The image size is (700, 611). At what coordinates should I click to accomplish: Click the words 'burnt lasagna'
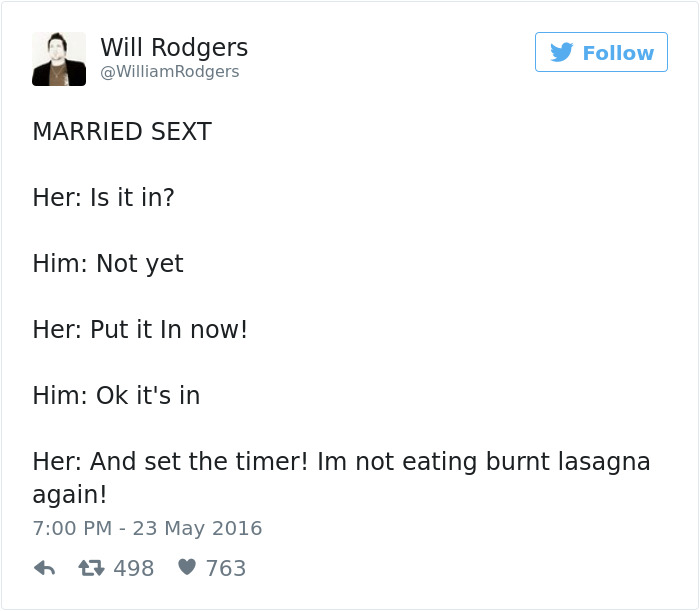pos(568,461)
